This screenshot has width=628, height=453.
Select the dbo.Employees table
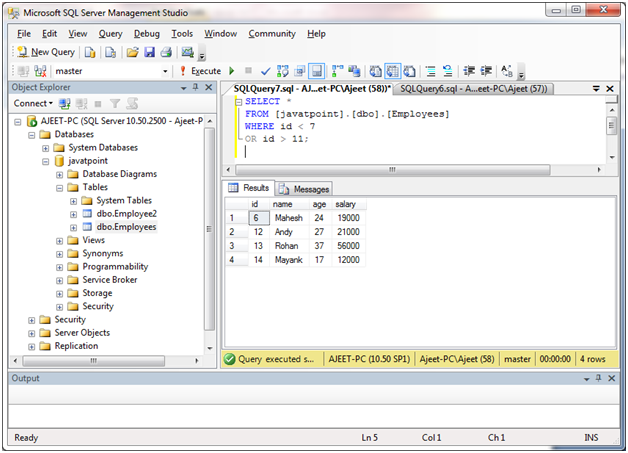[x=126, y=227]
